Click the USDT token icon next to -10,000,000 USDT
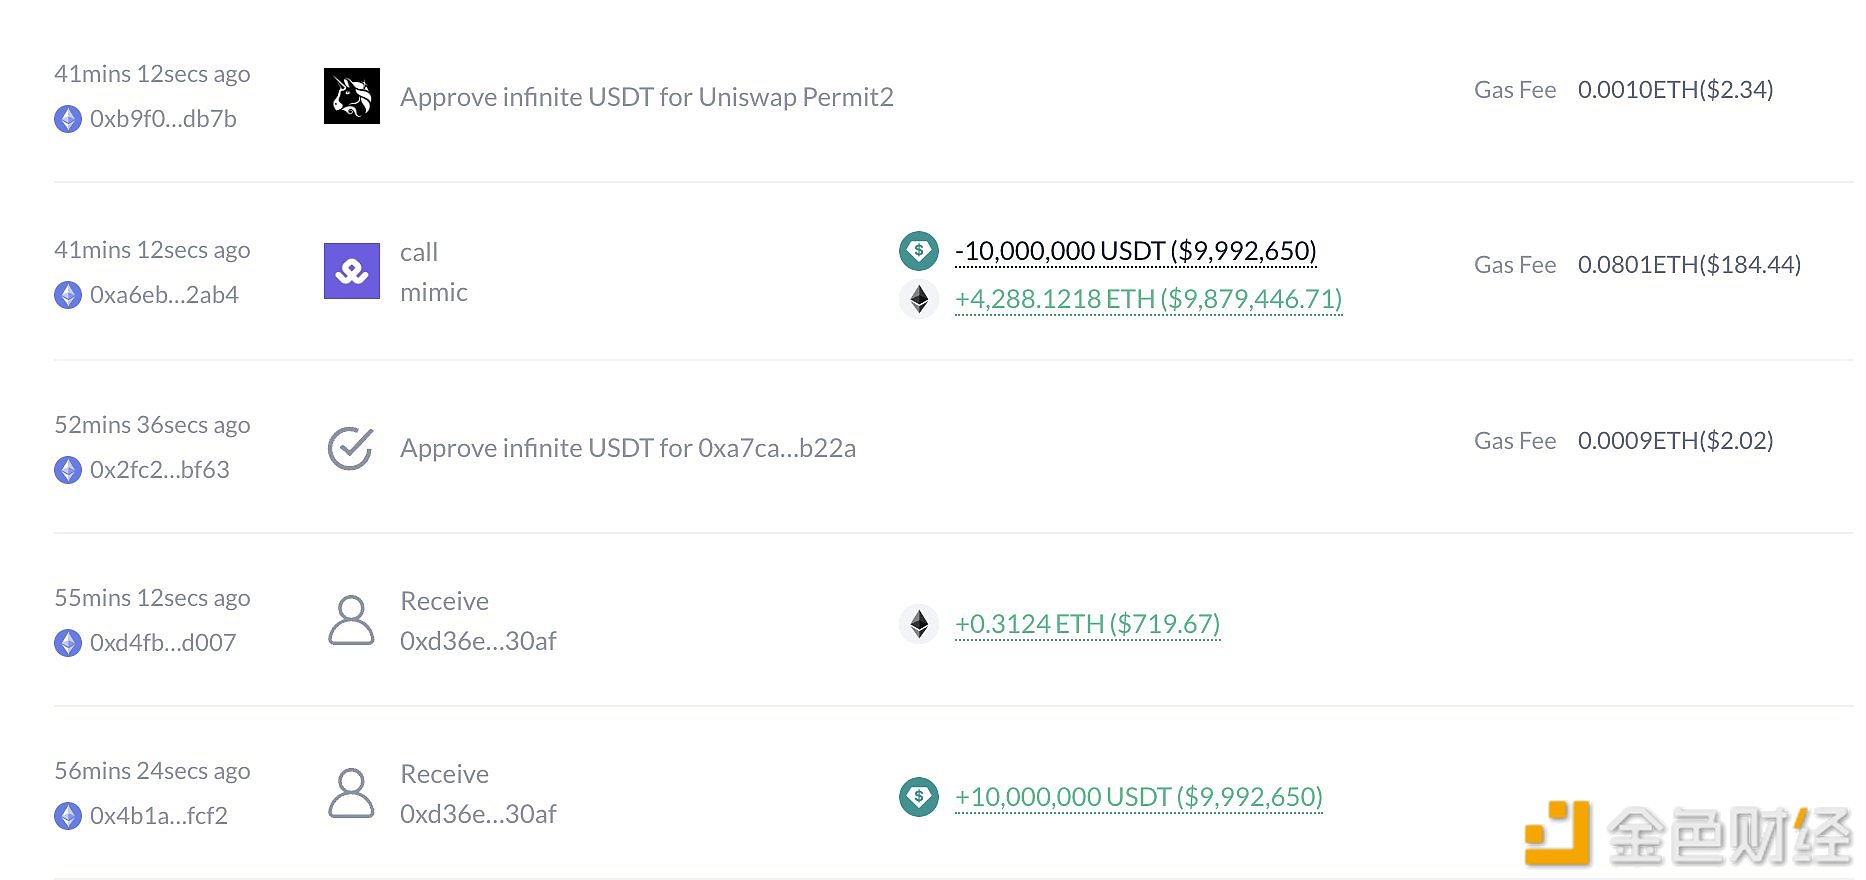The image size is (1866, 880). point(918,250)
